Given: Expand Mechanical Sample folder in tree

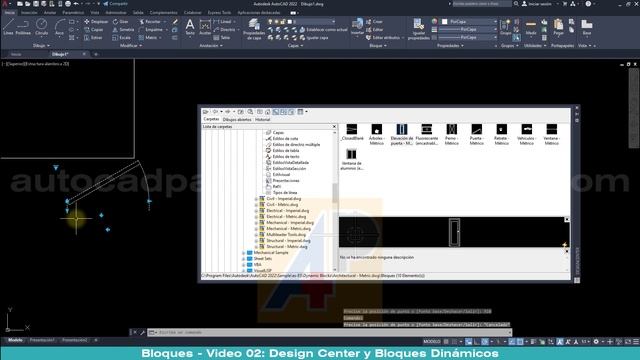Looking at the screenshot, I should pyautogui.click(x=244, y=253).
